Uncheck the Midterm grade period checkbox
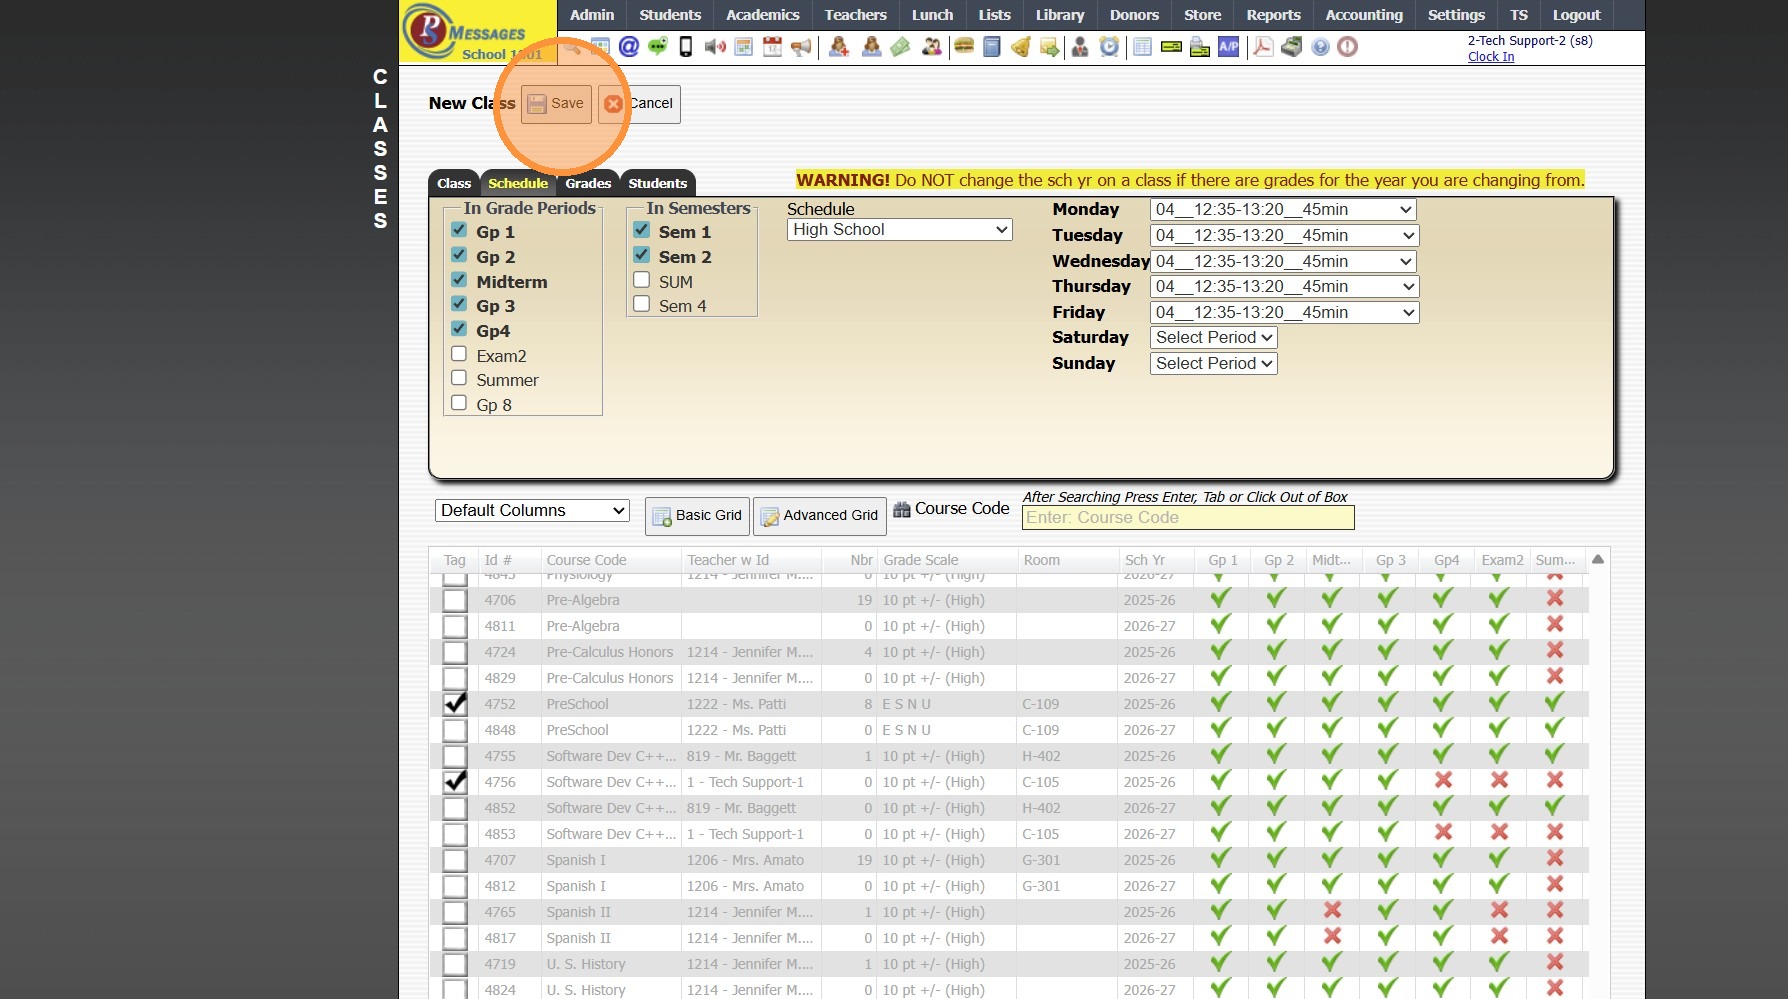Viewport: 1788px width, 999px height. coord(459,280)
